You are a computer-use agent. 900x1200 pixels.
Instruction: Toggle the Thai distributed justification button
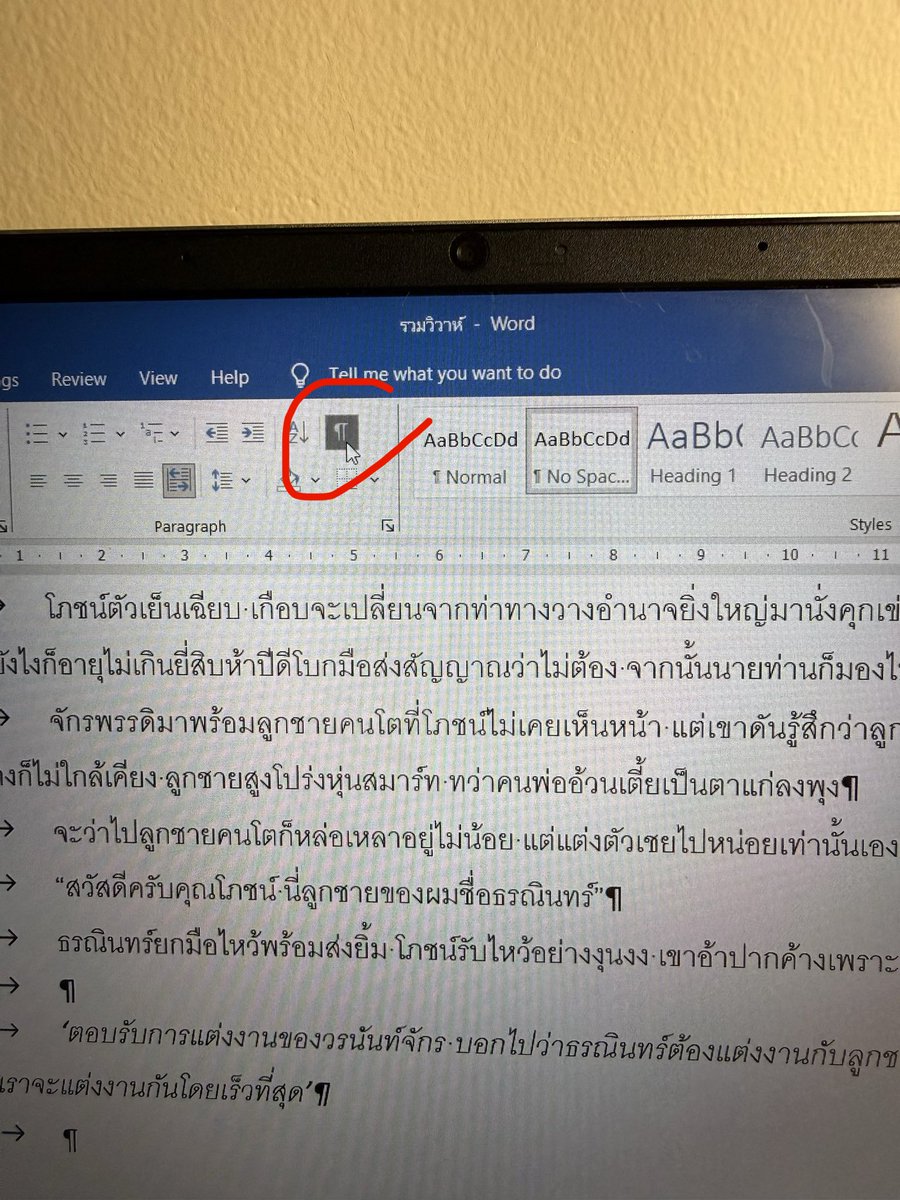(x=177, y=480)
